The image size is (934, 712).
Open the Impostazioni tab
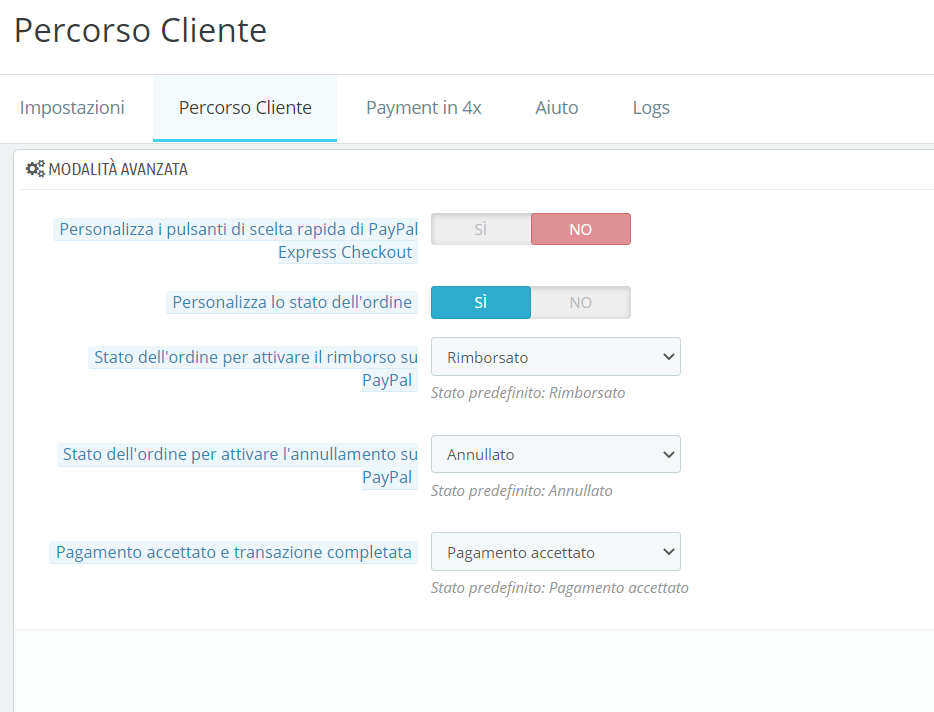pos(72,108)
